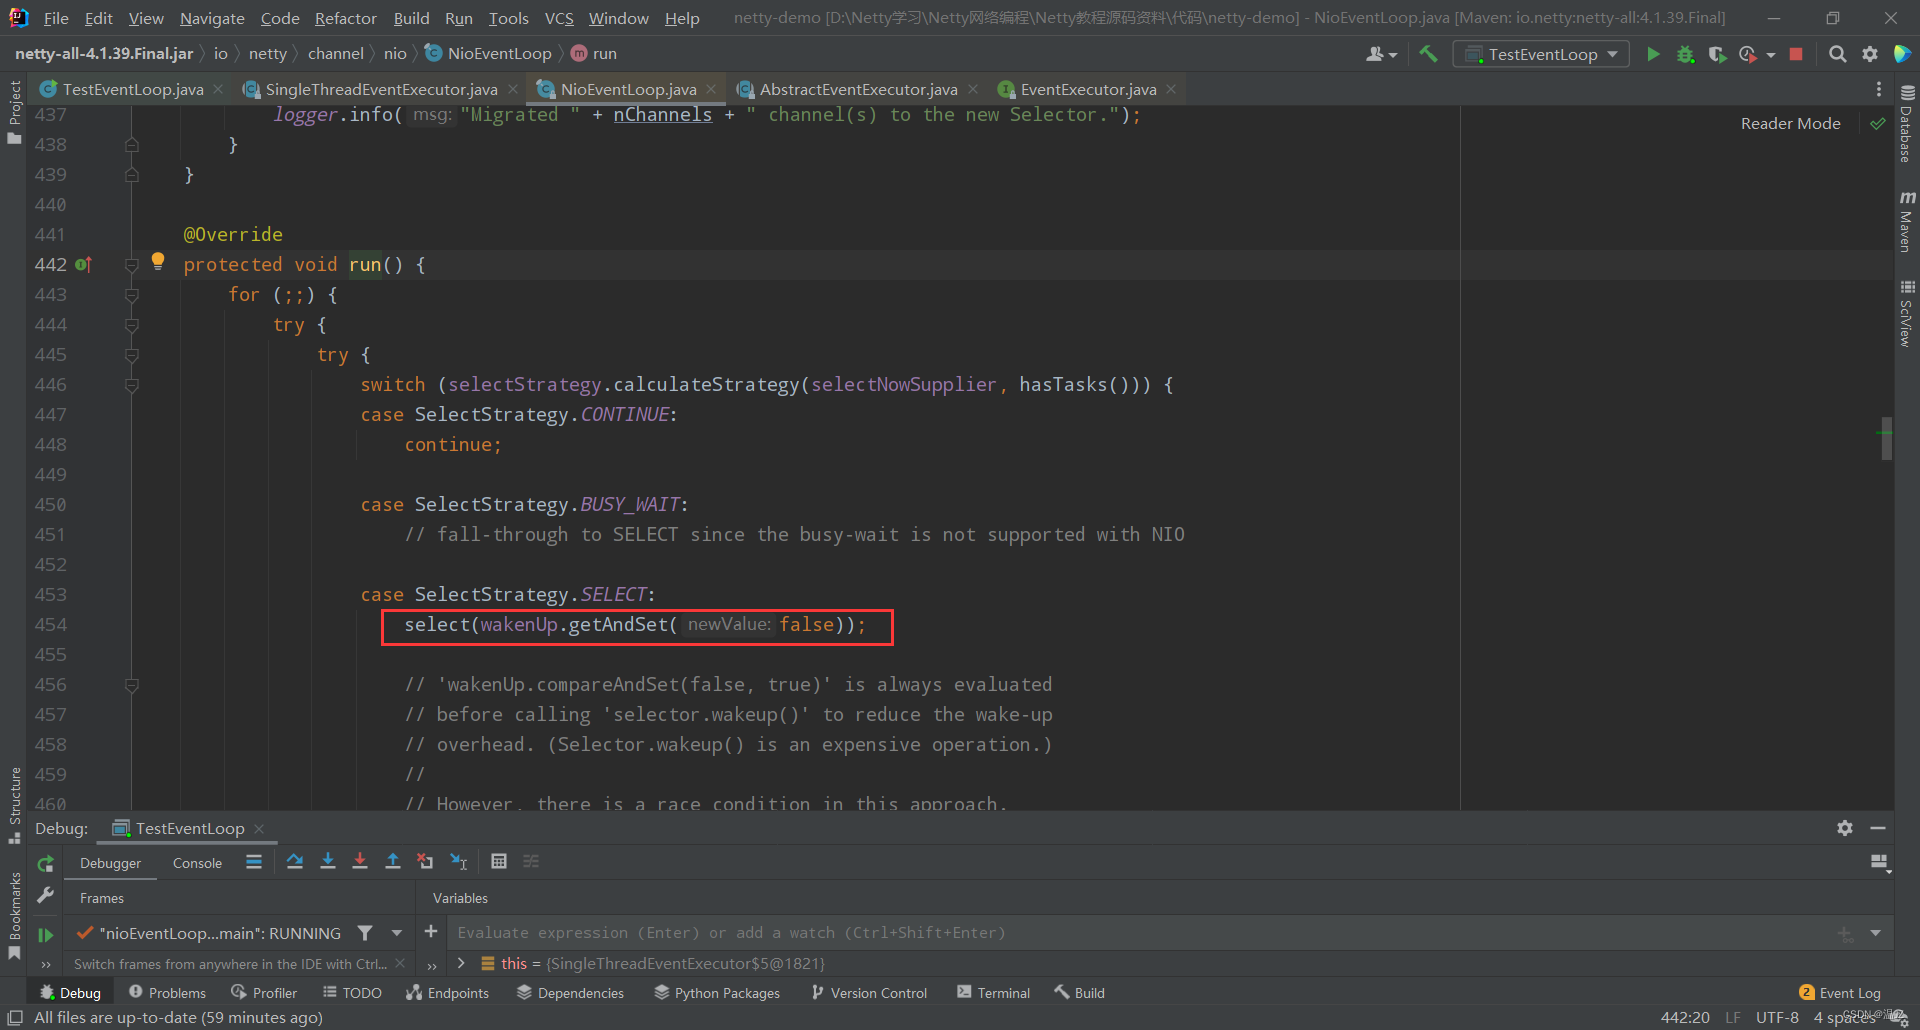Open the TestEventLoop run configuration dropdown

1541,54
